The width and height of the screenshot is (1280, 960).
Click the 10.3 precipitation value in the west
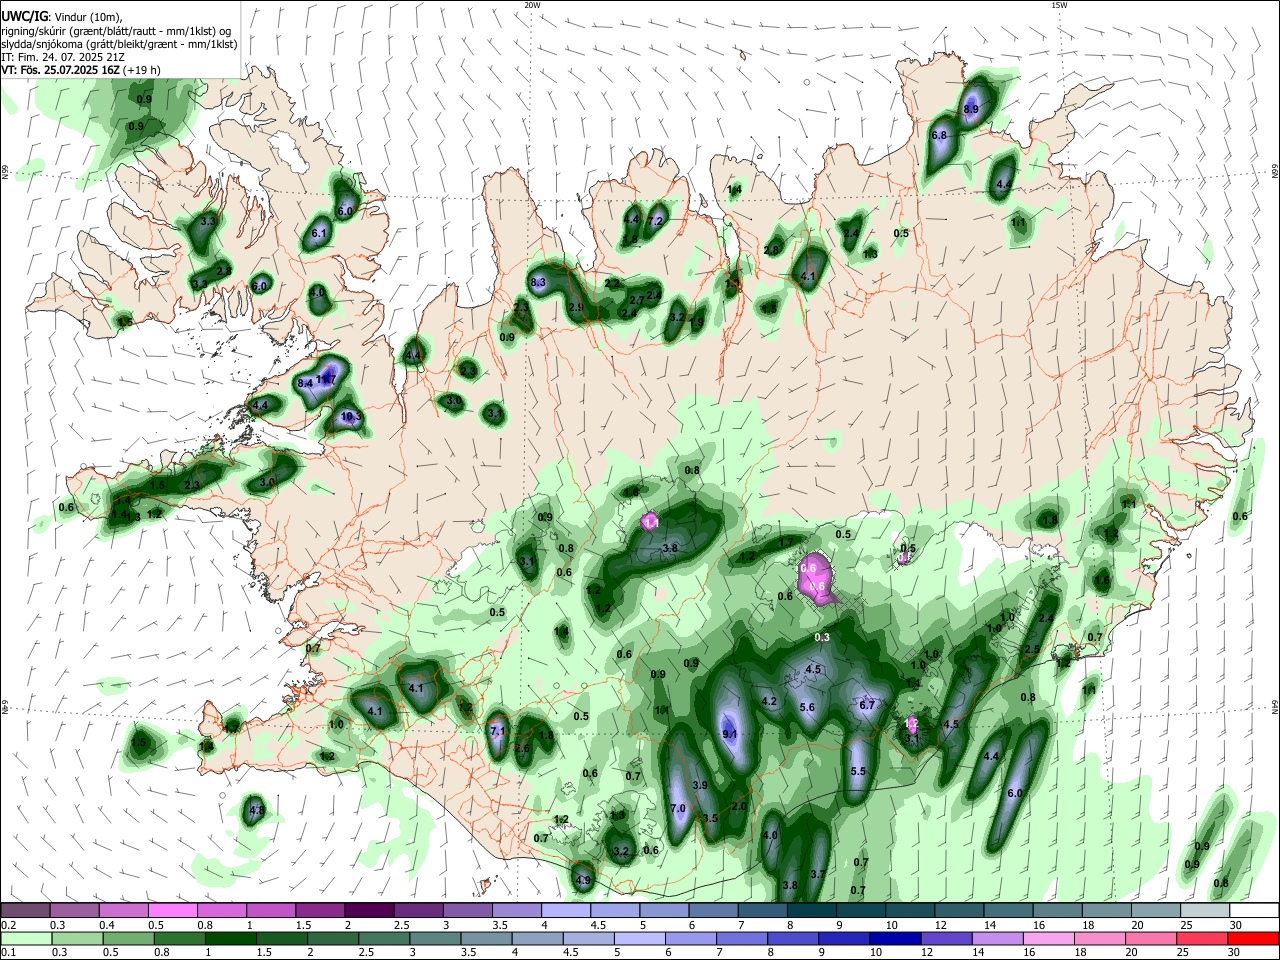[x=351, y=417]
